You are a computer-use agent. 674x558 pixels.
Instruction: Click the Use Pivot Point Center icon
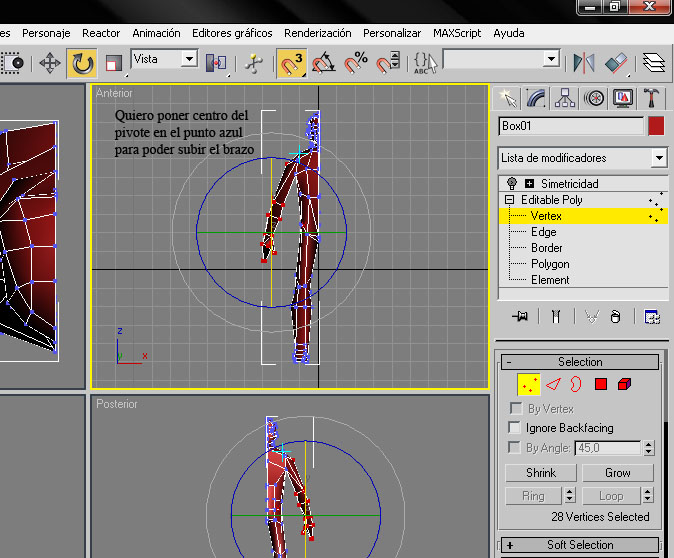coord(216,63)
